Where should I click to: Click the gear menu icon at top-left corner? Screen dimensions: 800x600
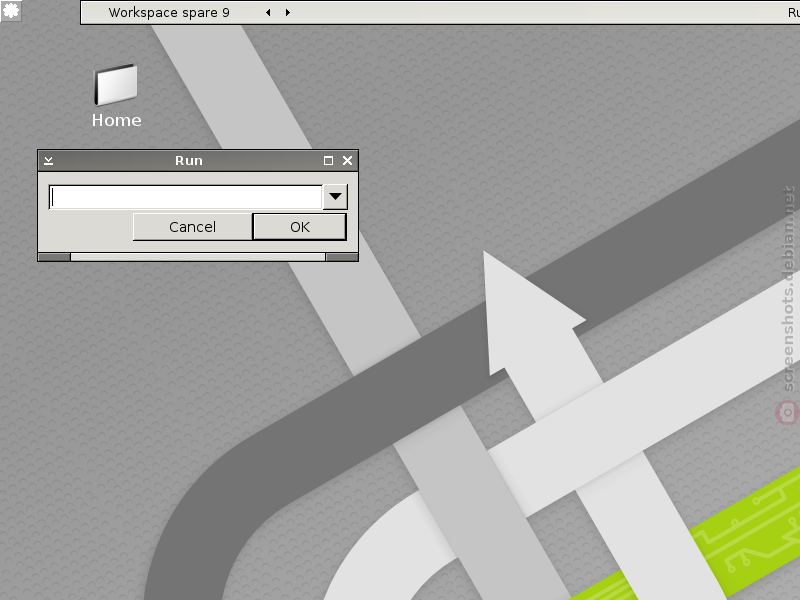click(11, 10)
